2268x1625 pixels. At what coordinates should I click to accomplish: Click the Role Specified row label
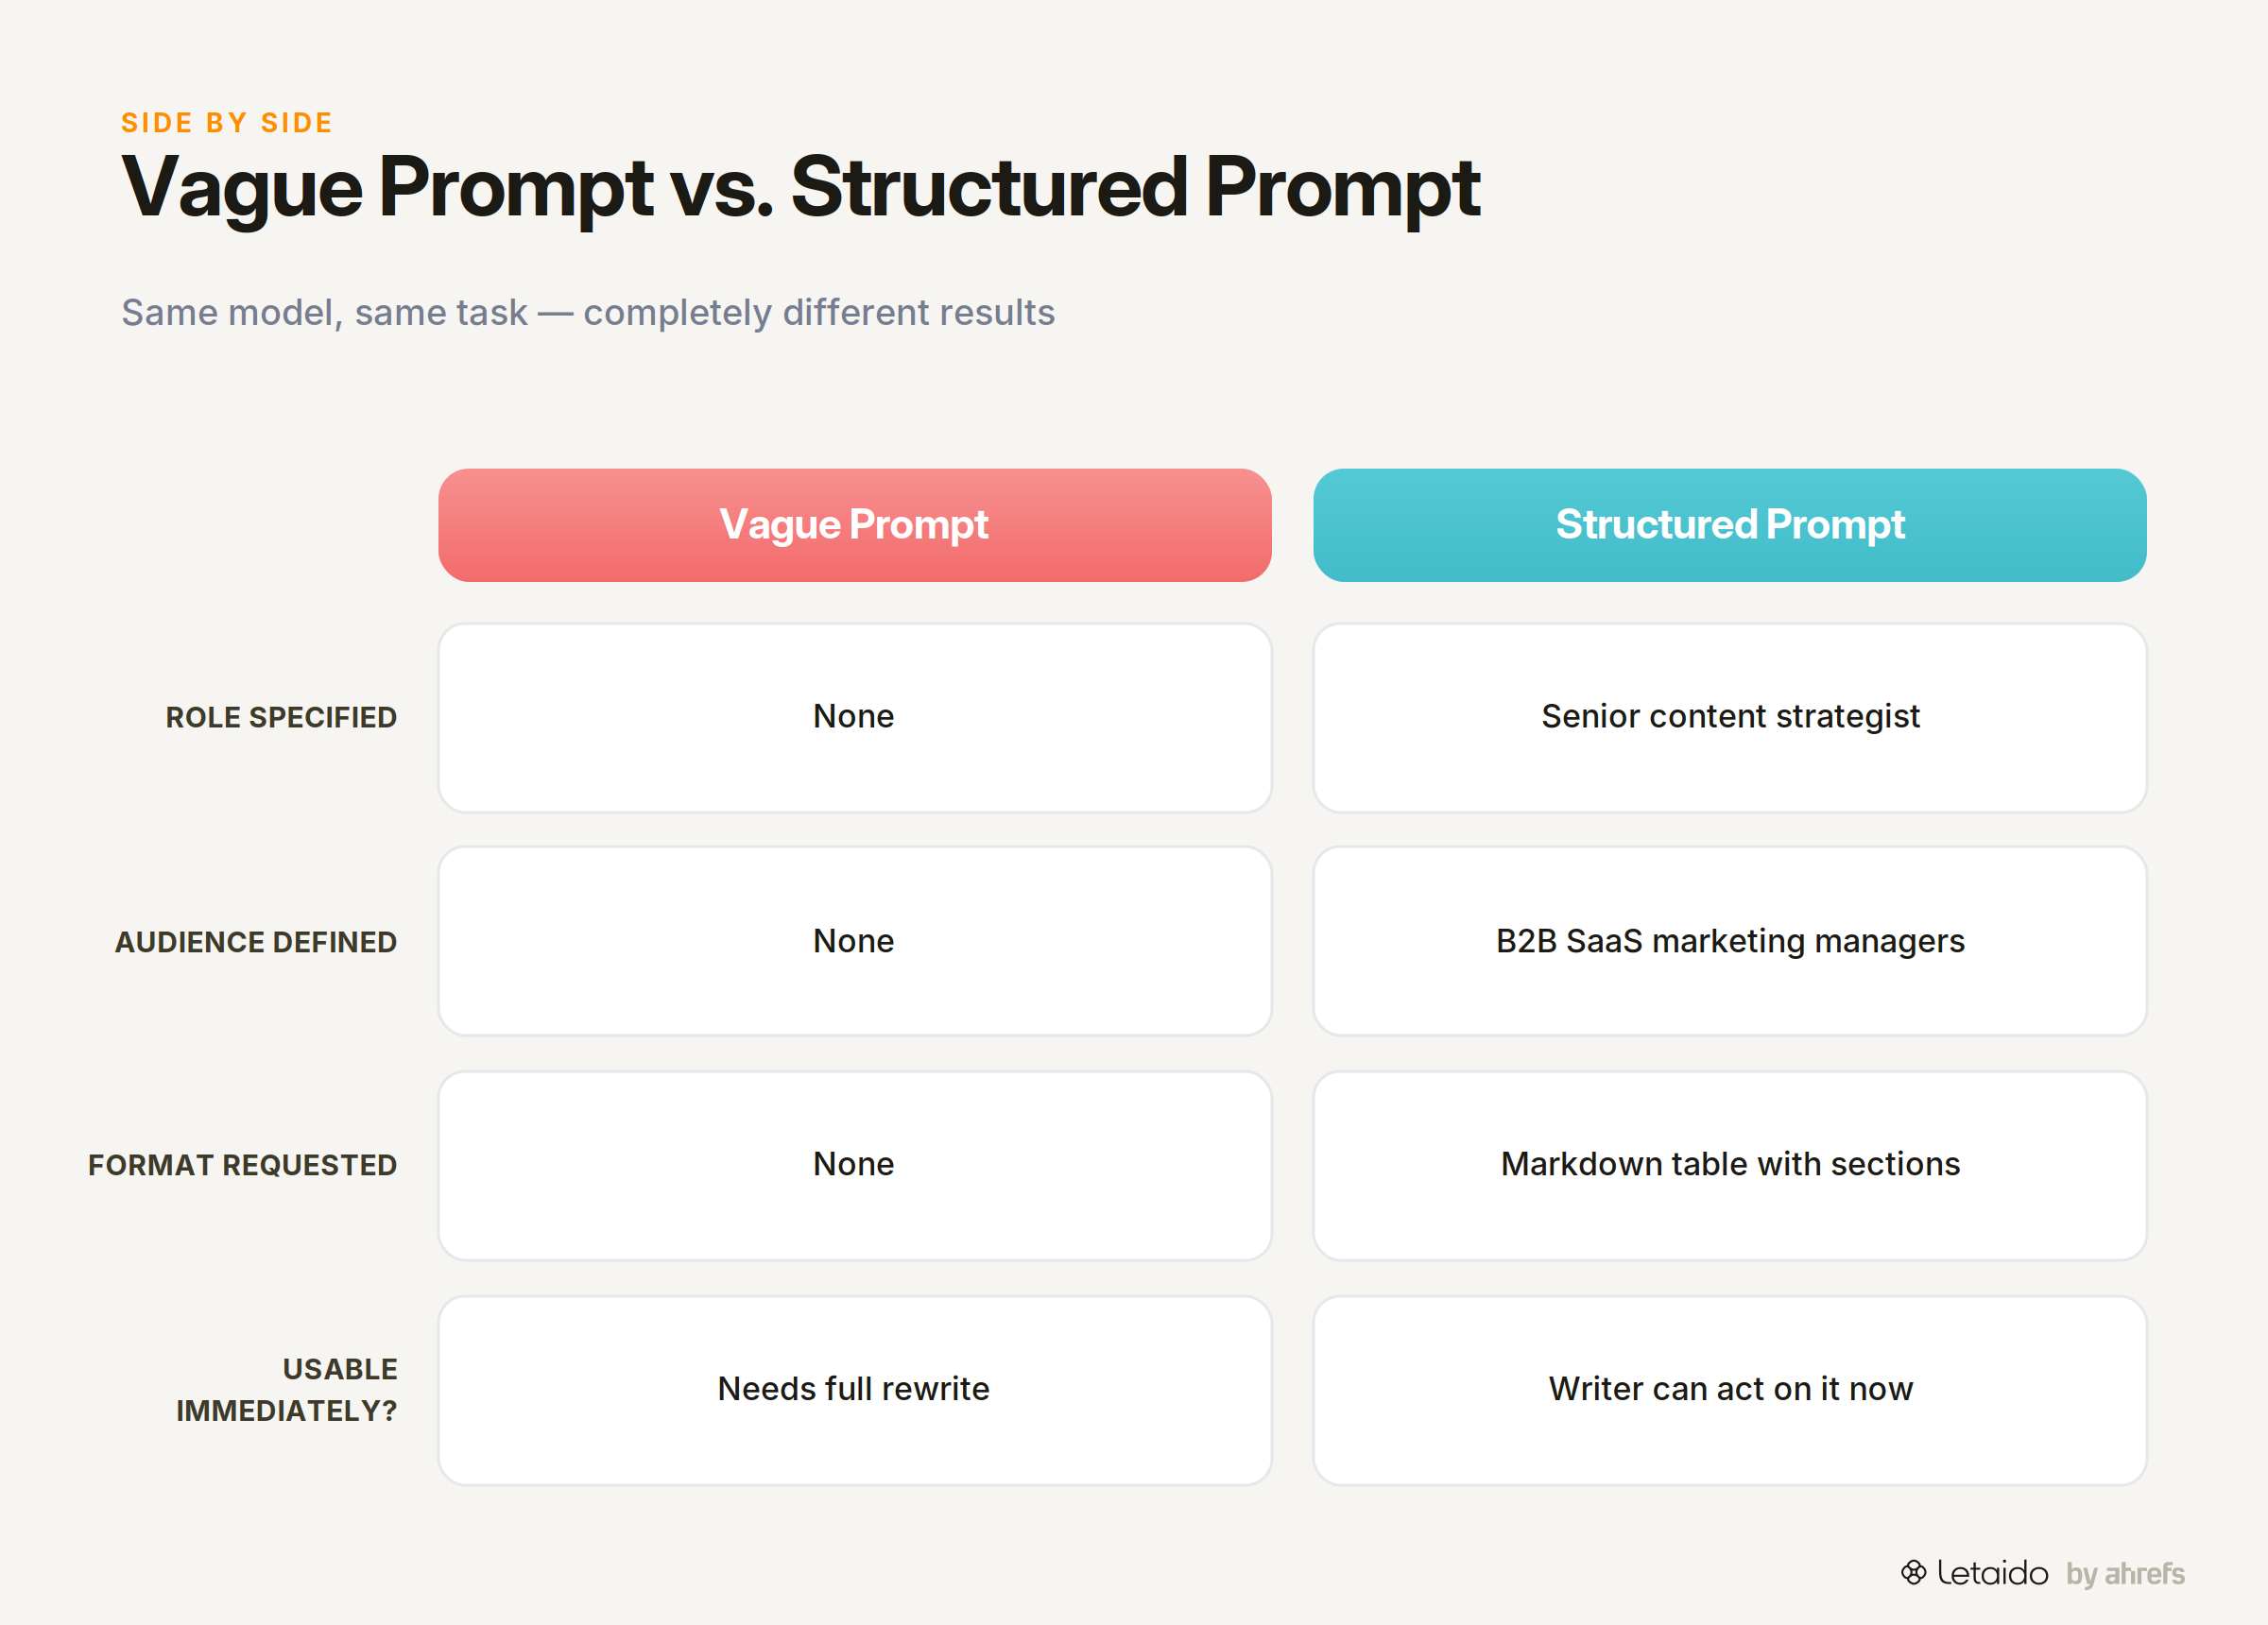tap(281, 717)
